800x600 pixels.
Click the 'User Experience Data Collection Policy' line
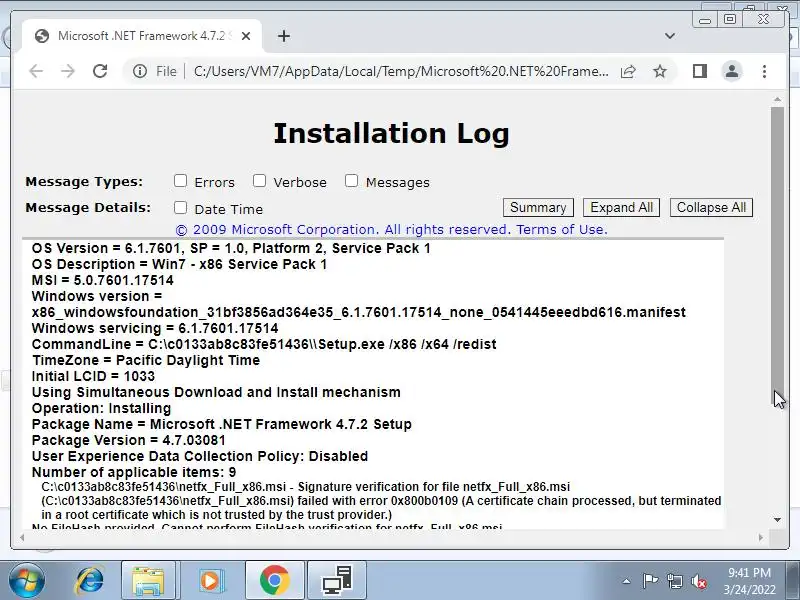[x=200, y=456]
